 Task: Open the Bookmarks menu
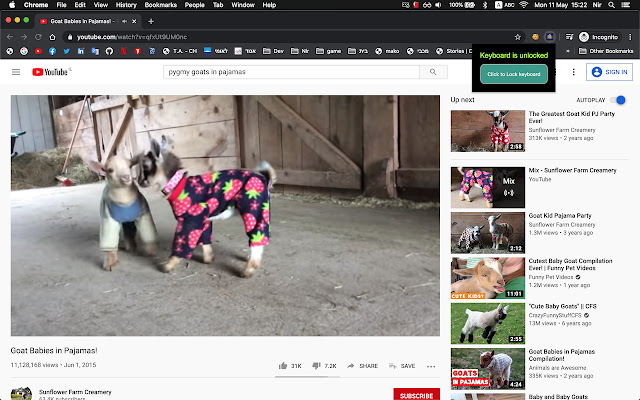pyautogui.click(x=161, y=5)
